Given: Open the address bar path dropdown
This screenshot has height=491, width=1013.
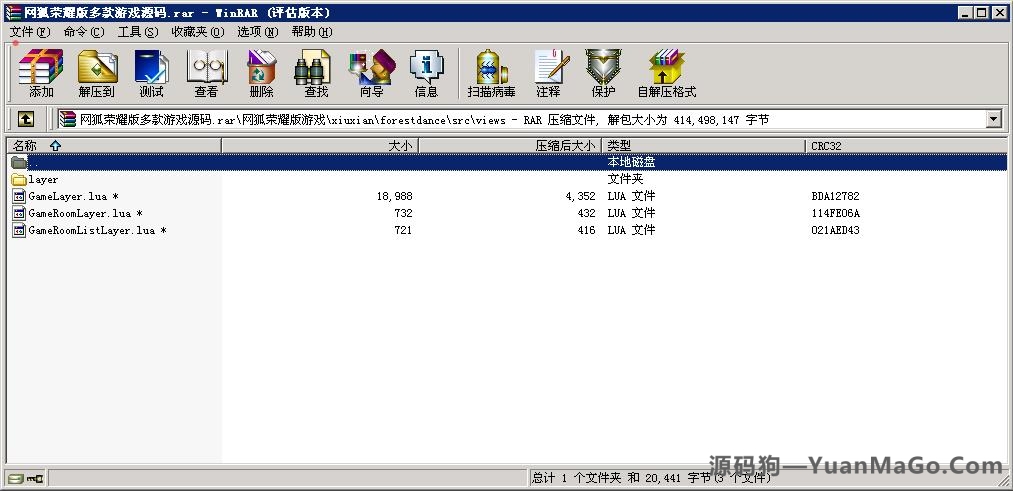Looking at the screenshot, I should (993, 119).
